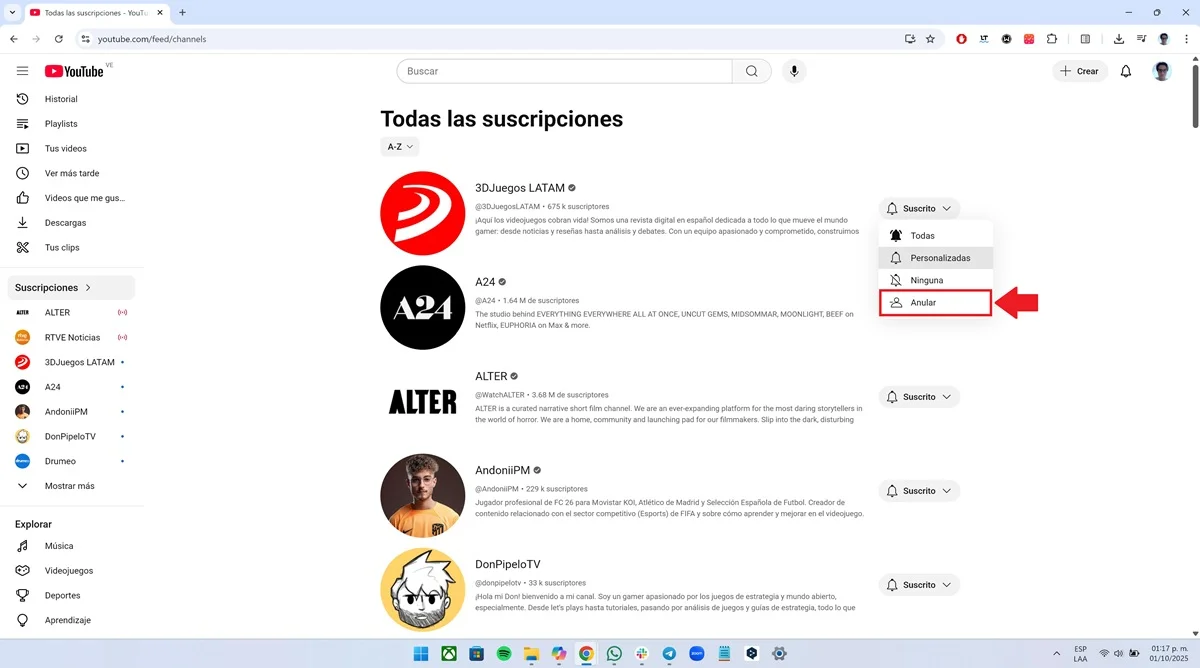
Task: Open the Windows Start menu
Action: pos(421,653)
